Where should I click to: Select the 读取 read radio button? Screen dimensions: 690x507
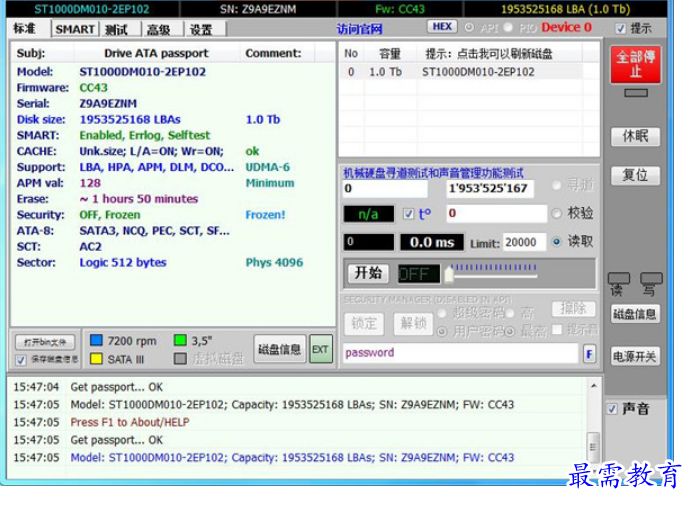[x=556, y=242]
